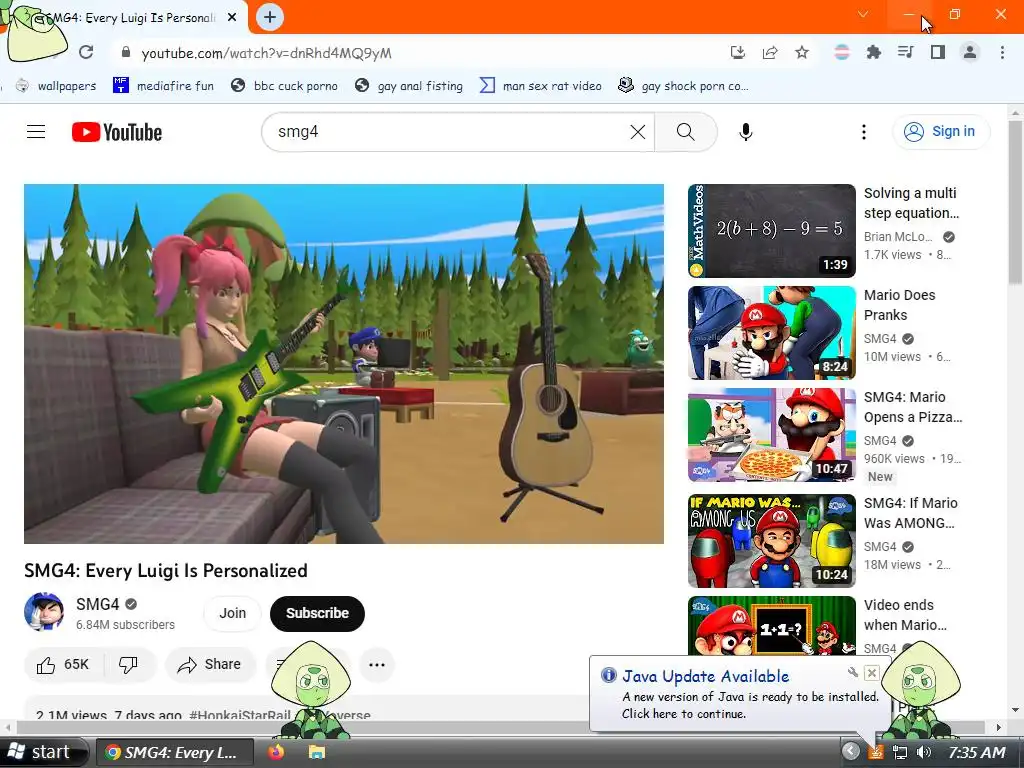The width and height of the screenshot is (1024, 768).
Task: Click the install app icon in address bar
Action: (x=737, y=53)
